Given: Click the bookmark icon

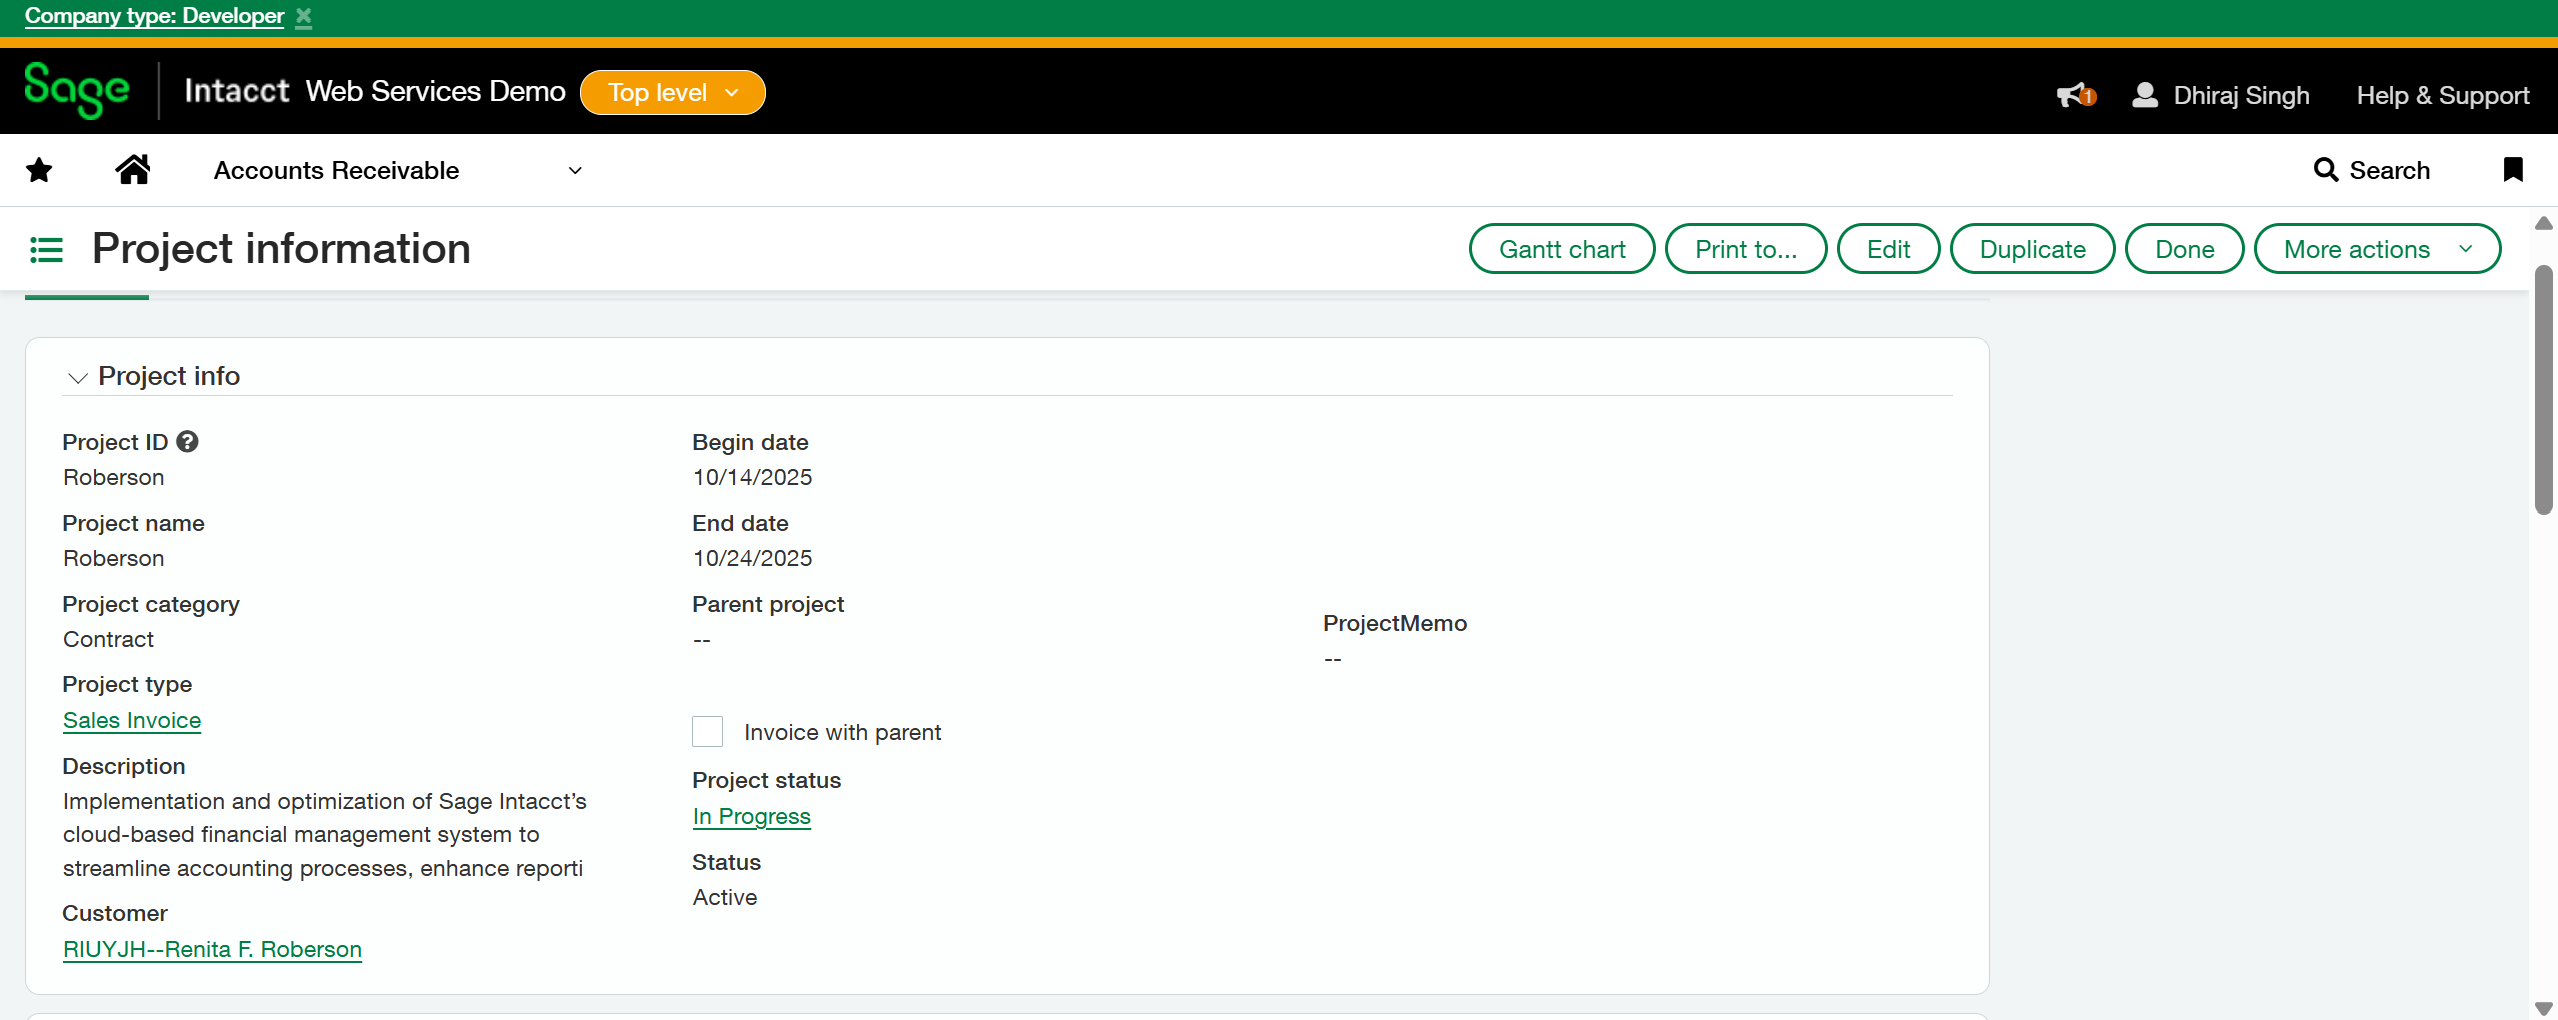Looking at the screenshot, I should 2512,170.
